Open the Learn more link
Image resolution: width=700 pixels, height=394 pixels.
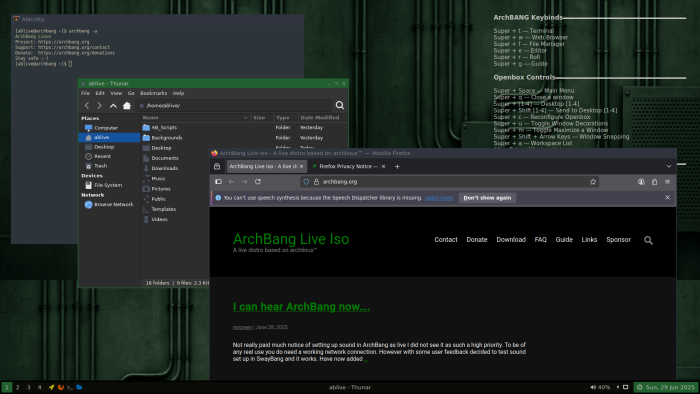tap(439, 198)
